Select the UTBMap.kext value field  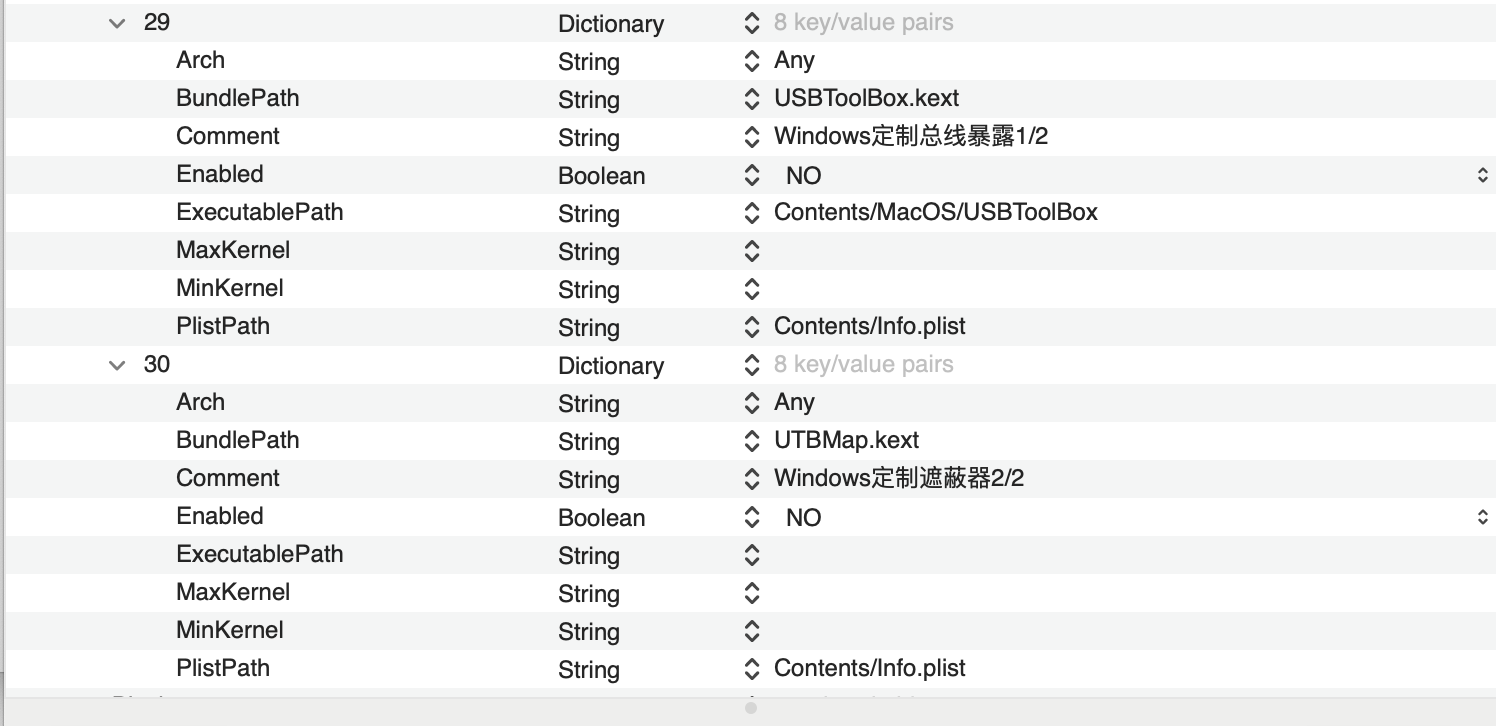click(846, 441)
